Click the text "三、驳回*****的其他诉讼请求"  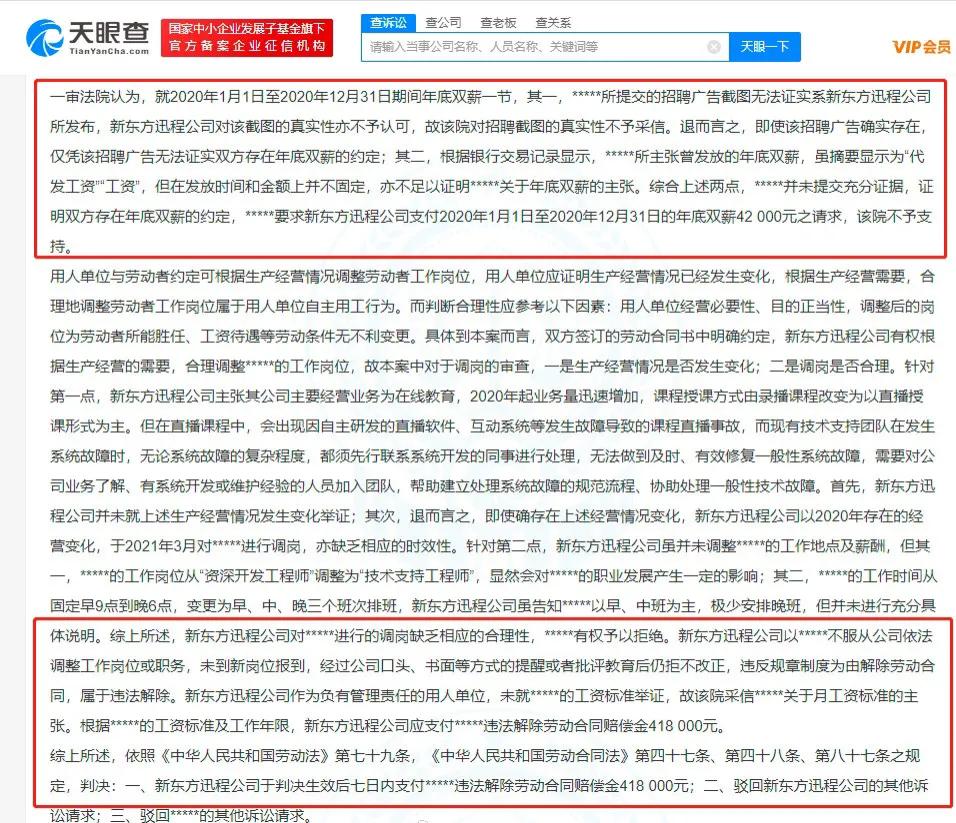(x=207, y=815)
